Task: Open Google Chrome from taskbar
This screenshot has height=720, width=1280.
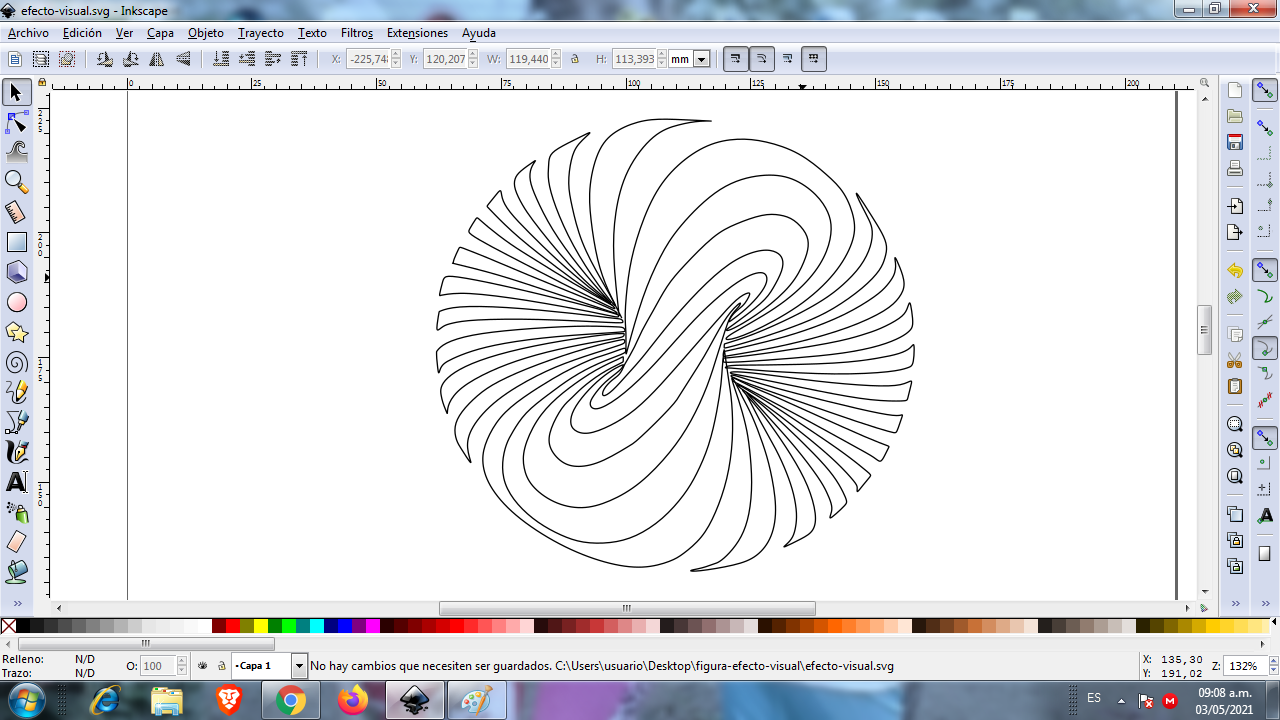Action: tap(291, 701)
